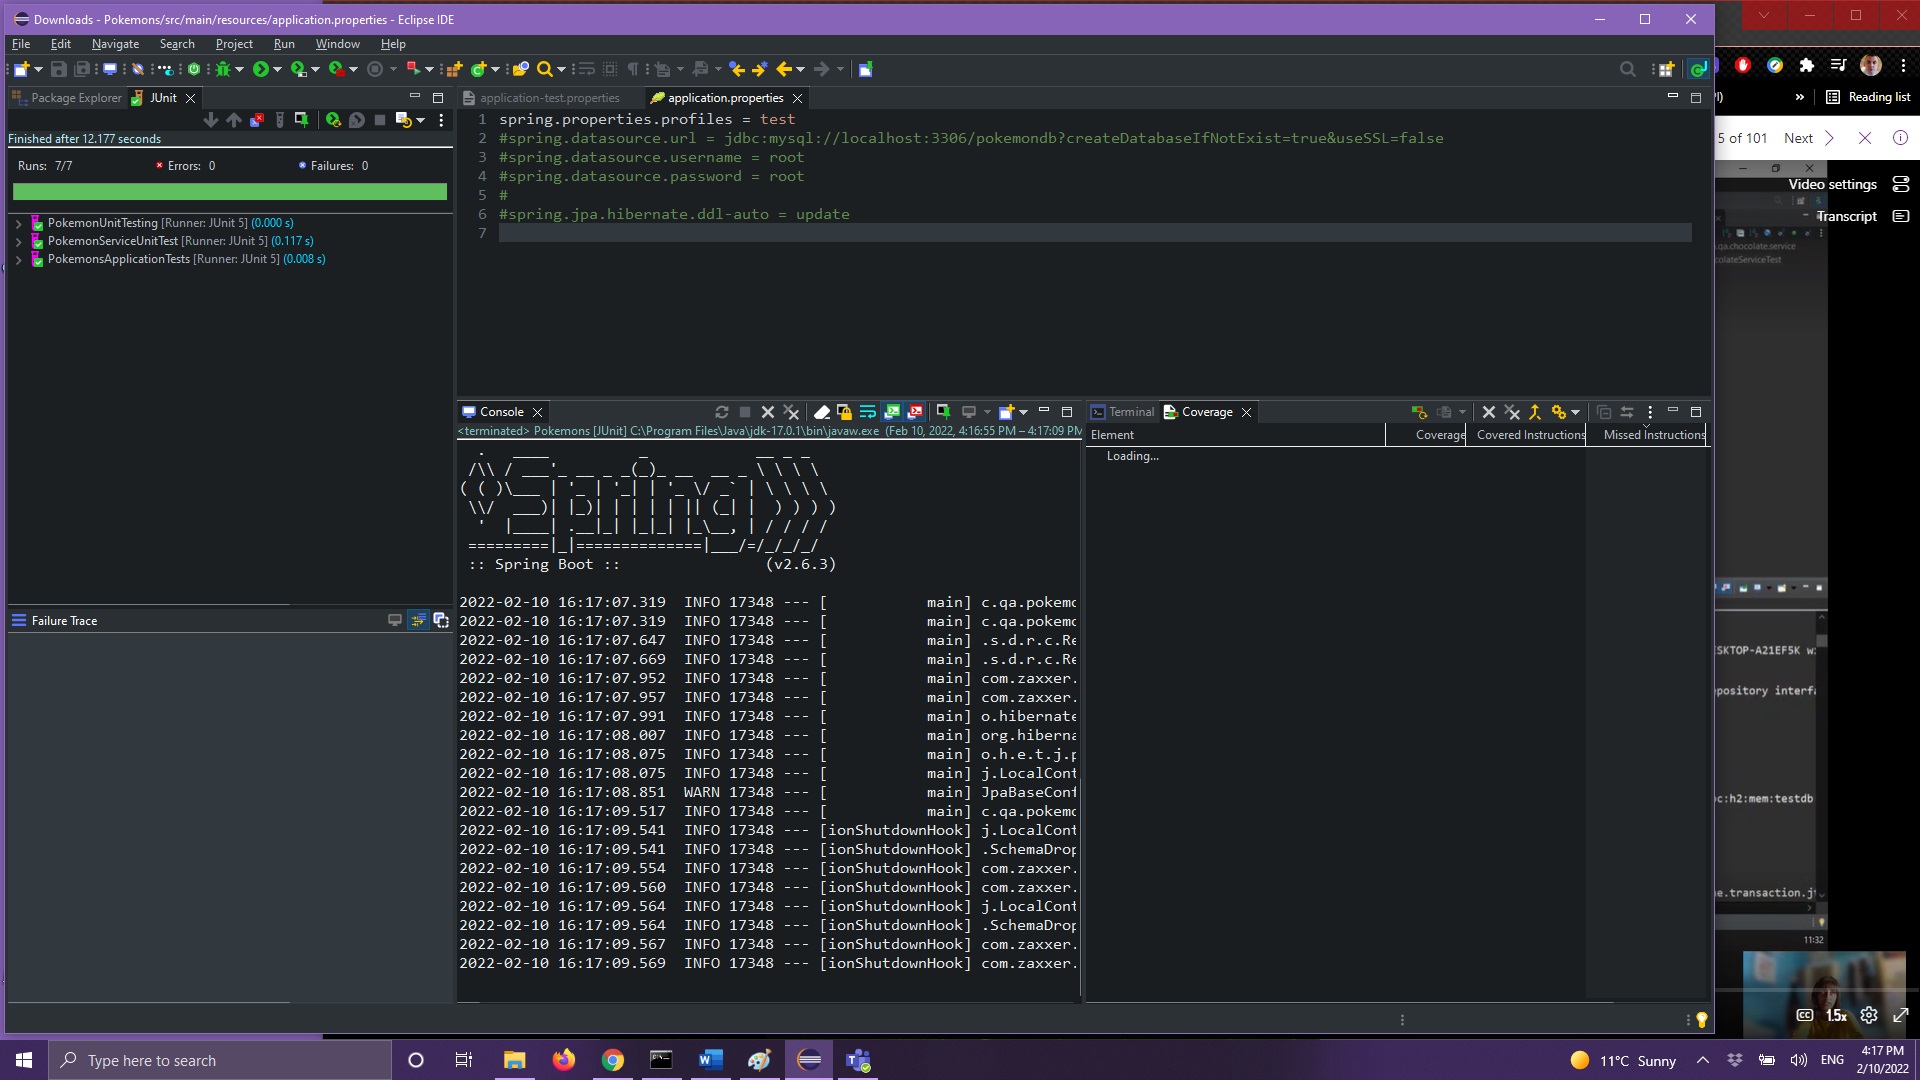Image resolution: width=1920 pixels, height=1080 pixels.
Task: Click Rerun Test in JUnit view
Action: (x=333, y=120)
